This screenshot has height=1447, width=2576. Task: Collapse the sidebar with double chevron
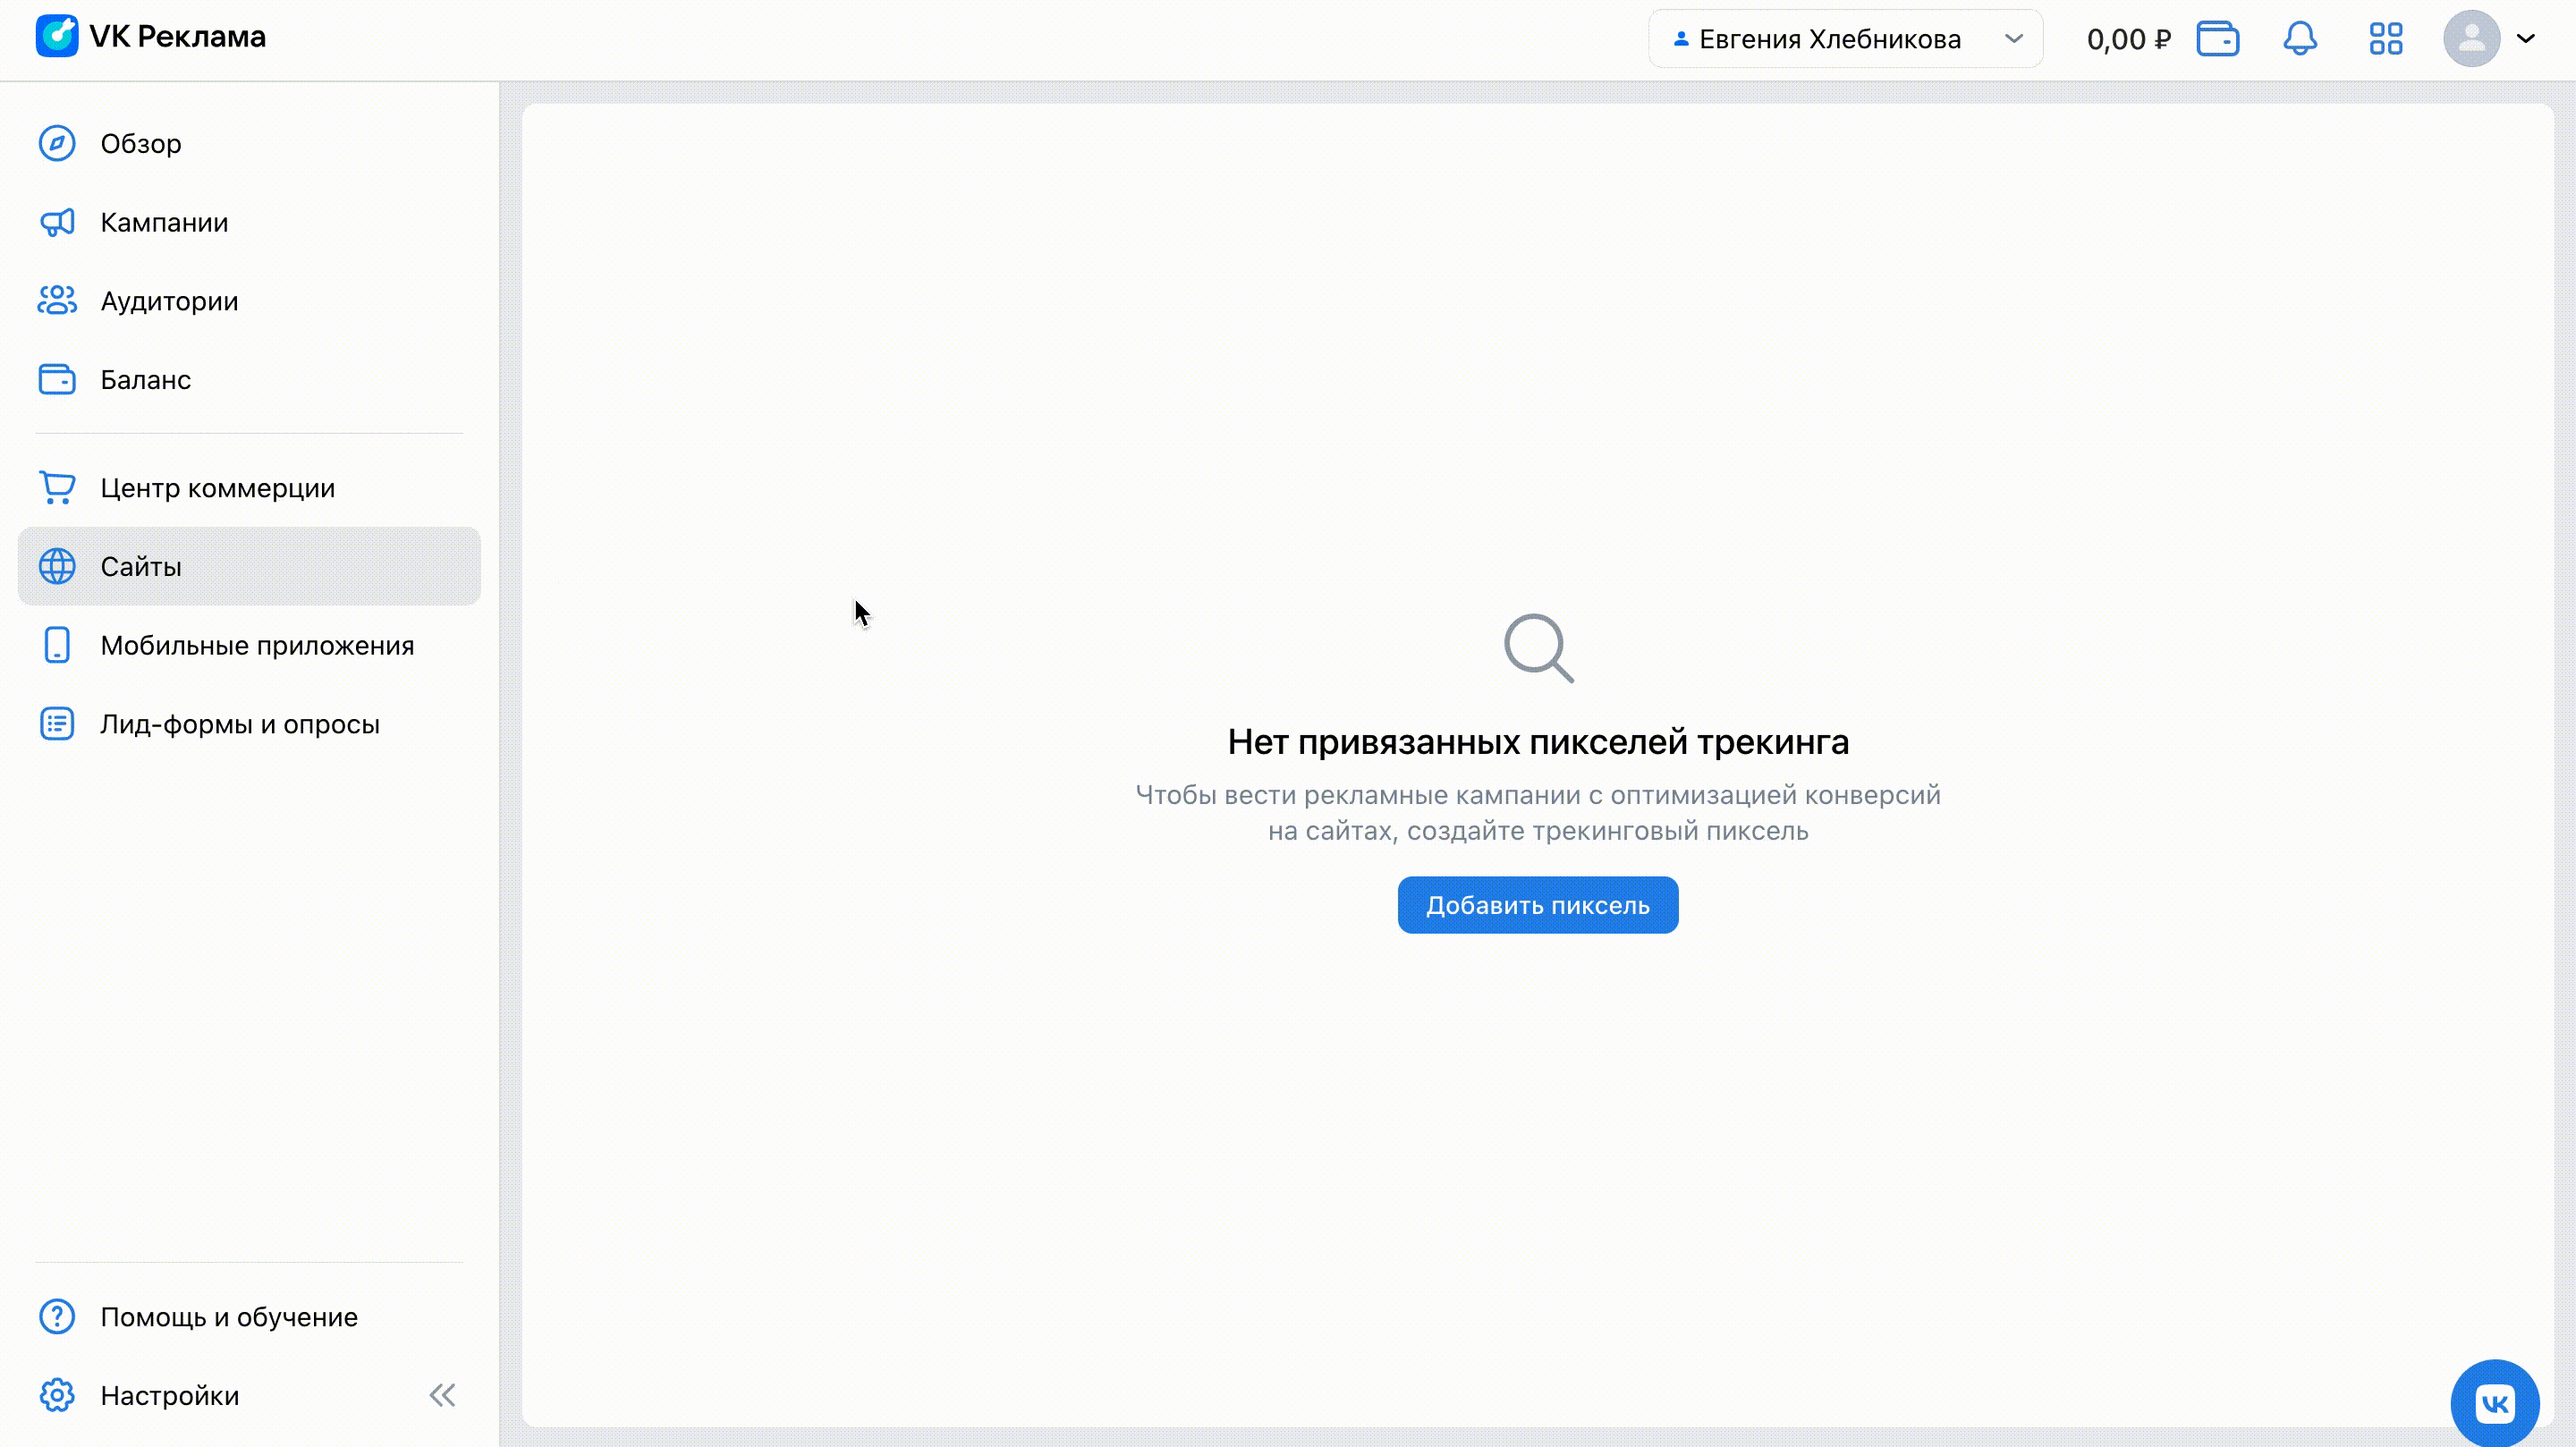point(442,1395)
